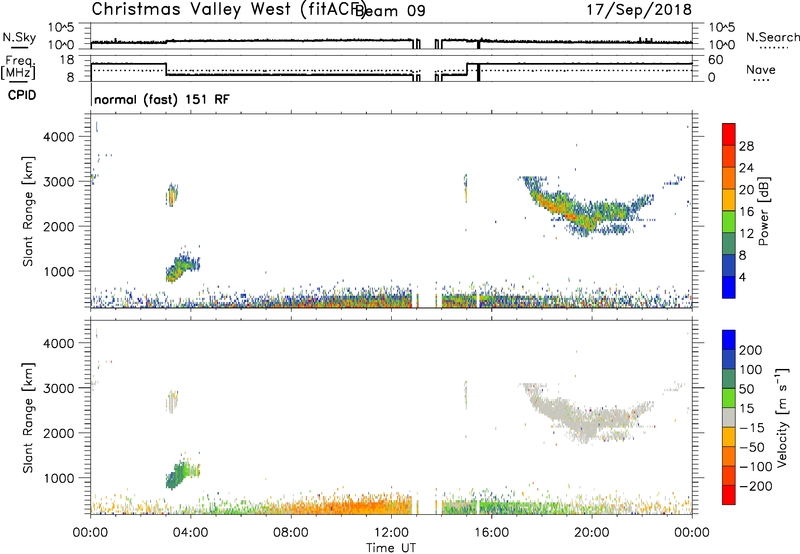Click the 08:00 time tick label
The image size is (800, 554).
pos(291,533)
